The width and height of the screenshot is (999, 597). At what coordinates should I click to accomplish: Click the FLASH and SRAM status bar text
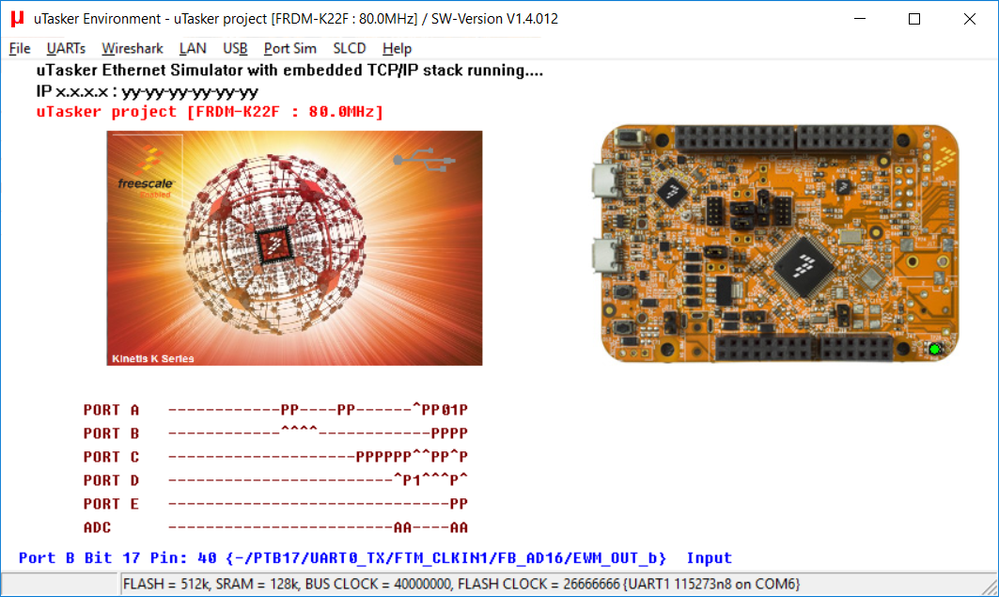pos(461,584)
